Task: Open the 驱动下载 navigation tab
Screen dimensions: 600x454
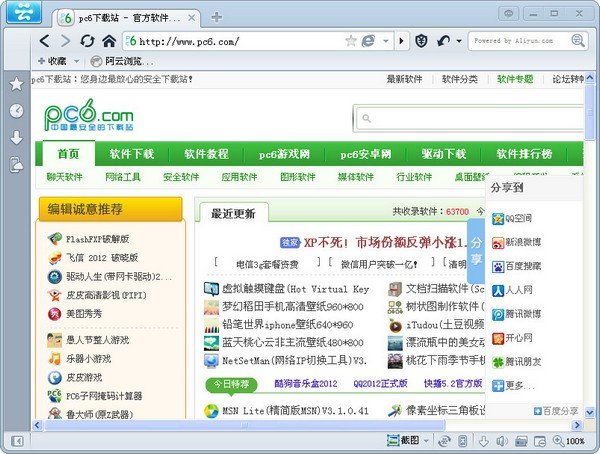Action: click(x=443, y=154)
